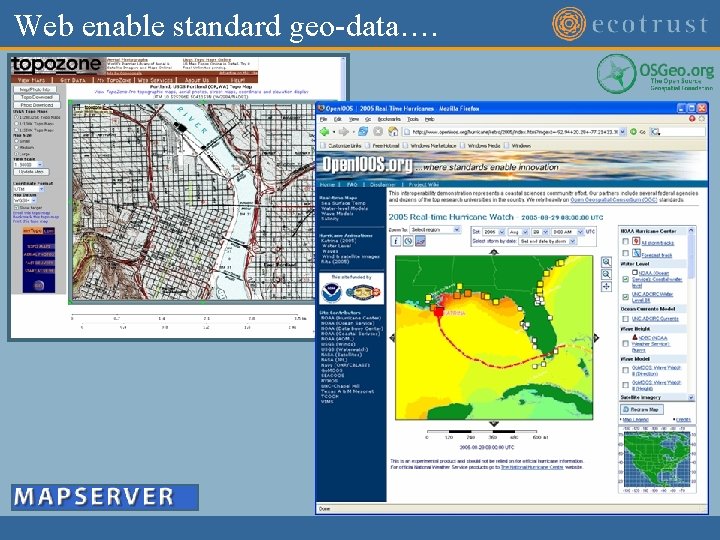Open the time 8:00 AM dropdown
Image resolution: width=720 pixels, height=540 pixels.
click(x=567, y=232)
